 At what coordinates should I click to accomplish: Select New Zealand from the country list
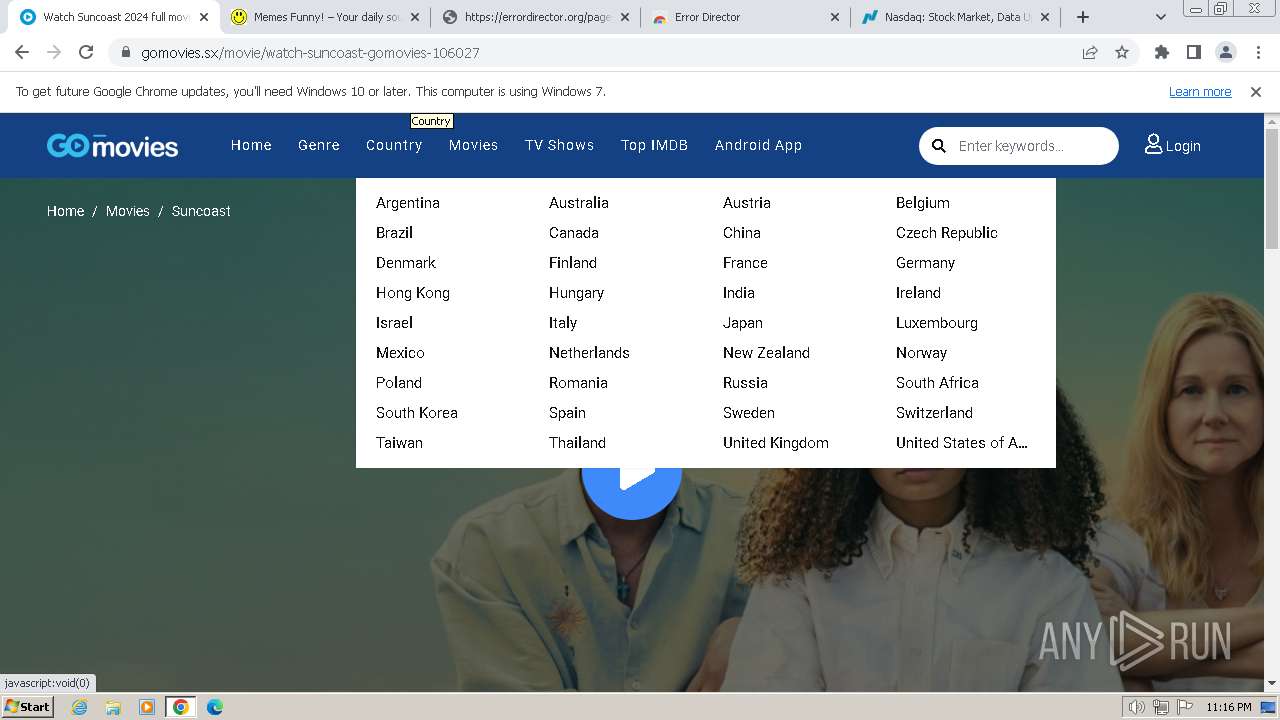point(767,353)
